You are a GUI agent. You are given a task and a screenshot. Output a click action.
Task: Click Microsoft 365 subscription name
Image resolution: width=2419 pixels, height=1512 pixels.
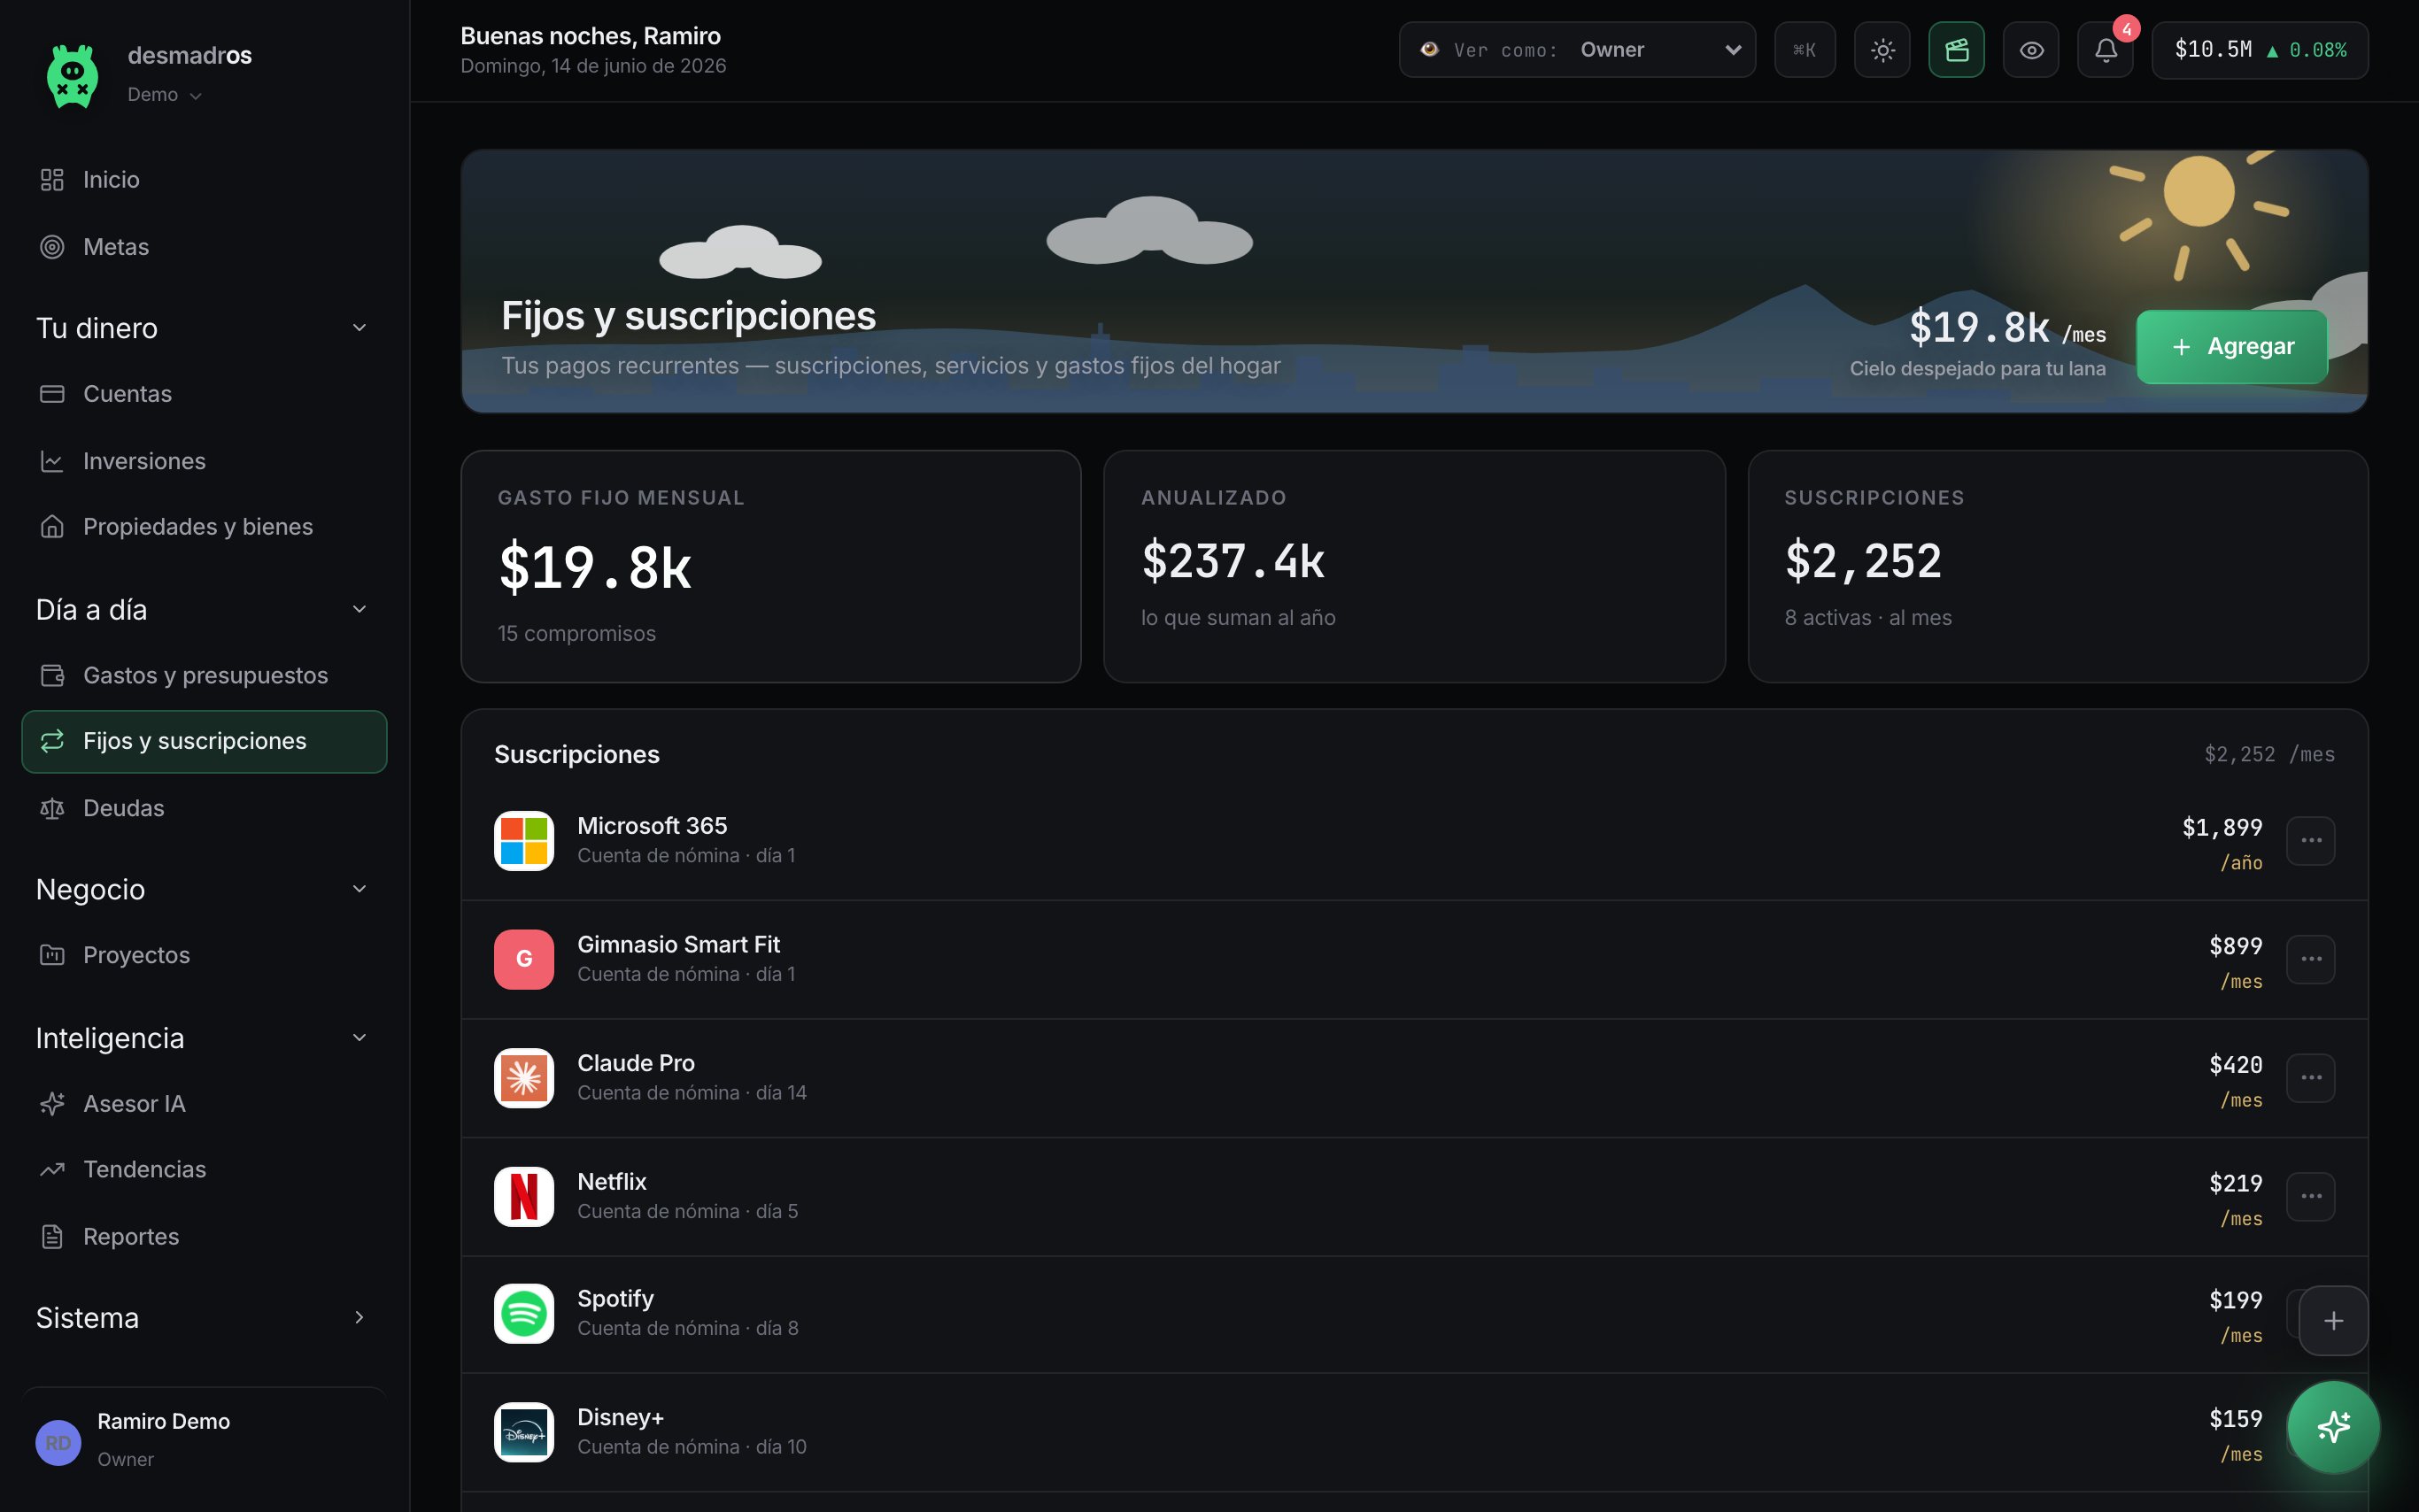(652, 826)
